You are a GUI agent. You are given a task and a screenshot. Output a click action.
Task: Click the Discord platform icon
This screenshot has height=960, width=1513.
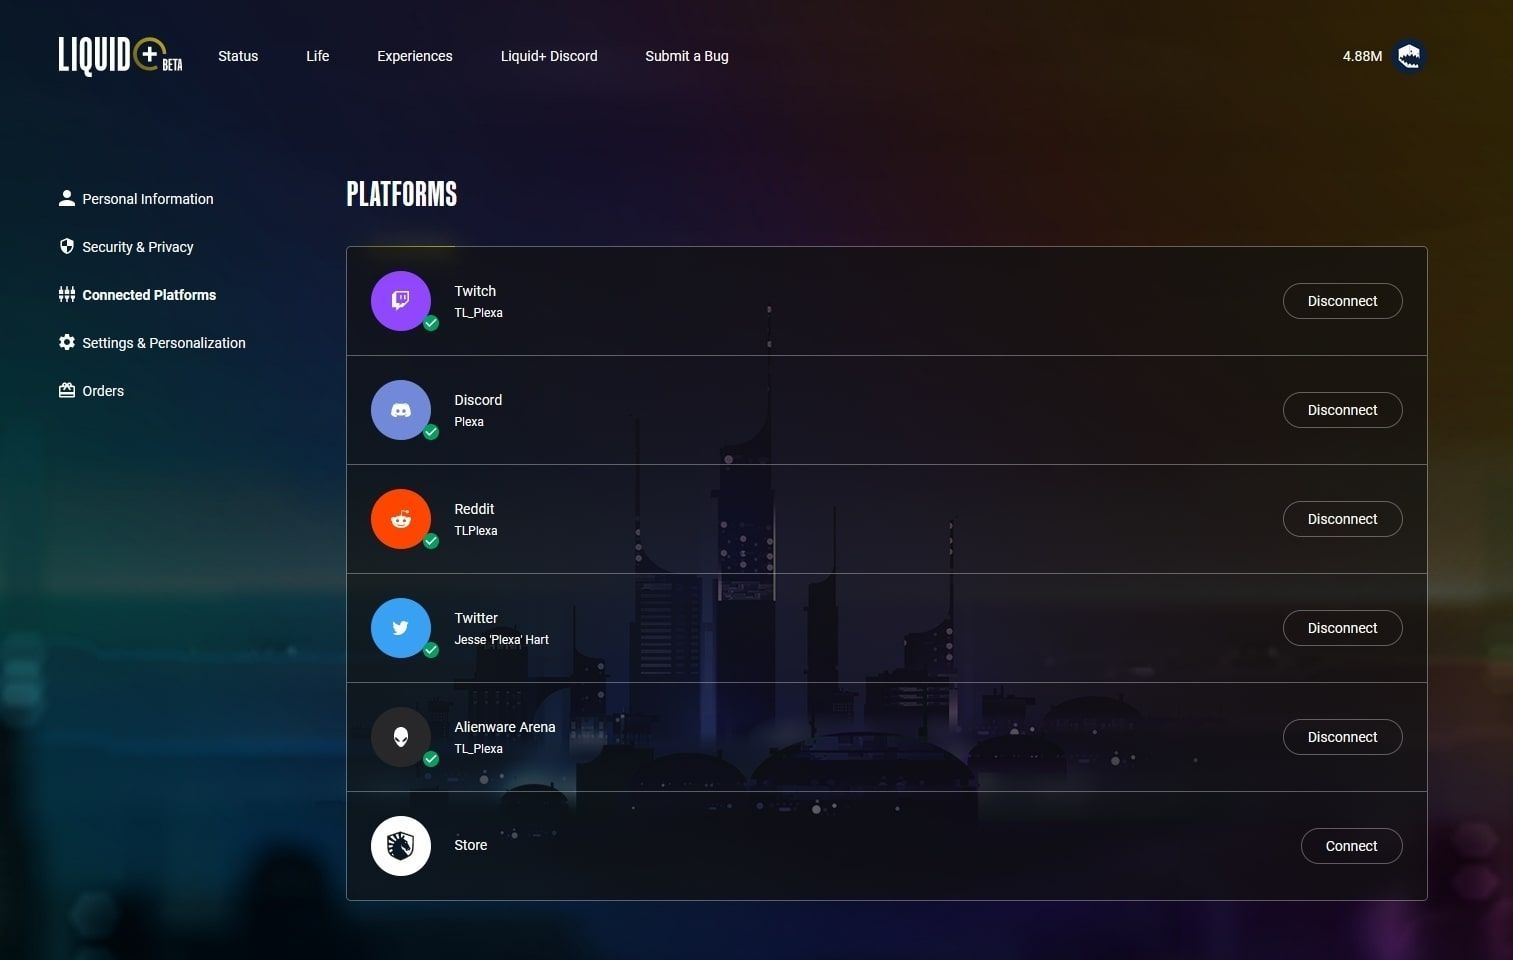coord(400,409)
